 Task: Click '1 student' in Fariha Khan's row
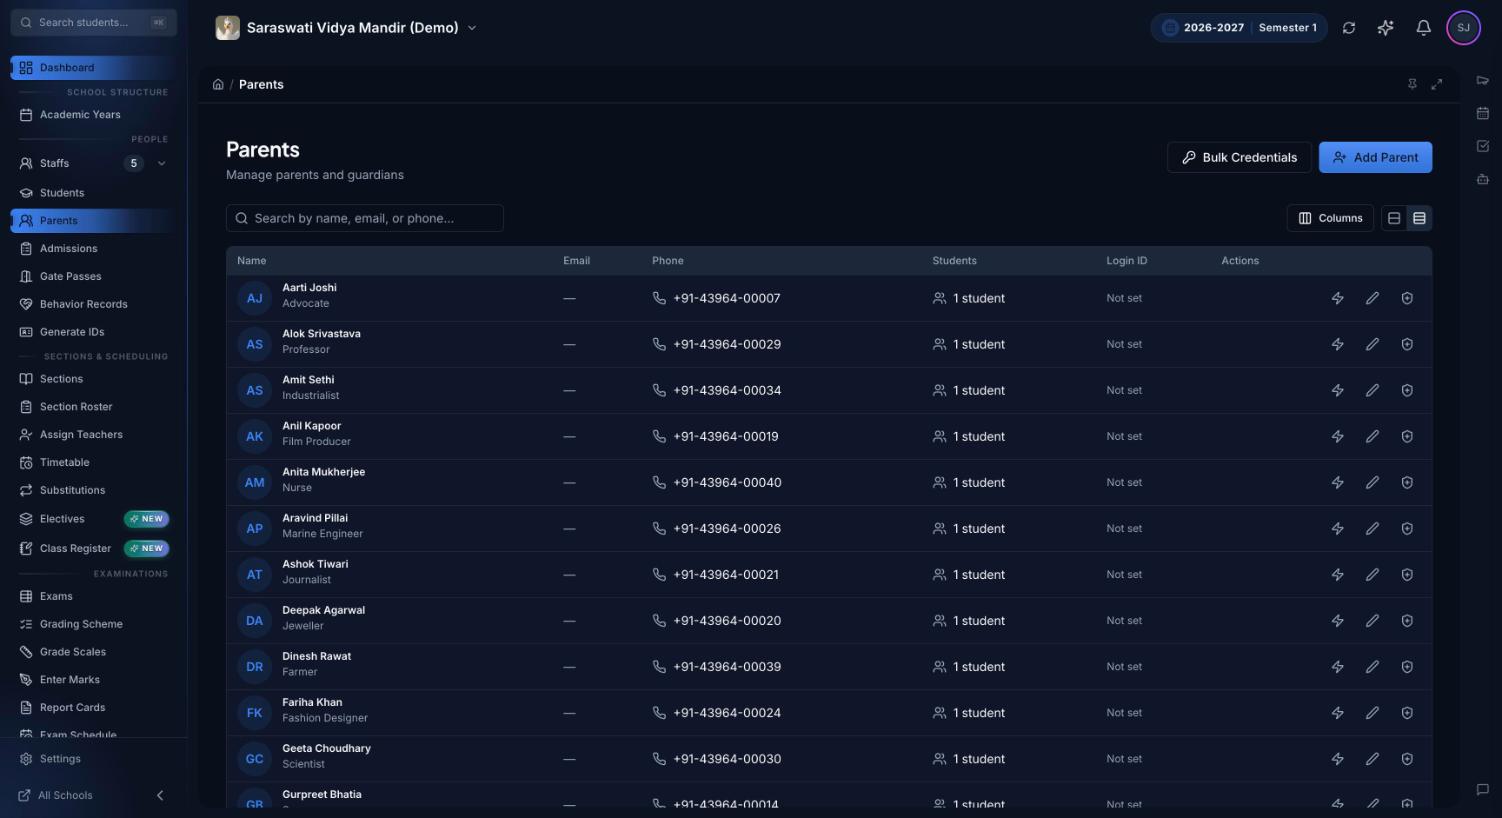[978, 713]
